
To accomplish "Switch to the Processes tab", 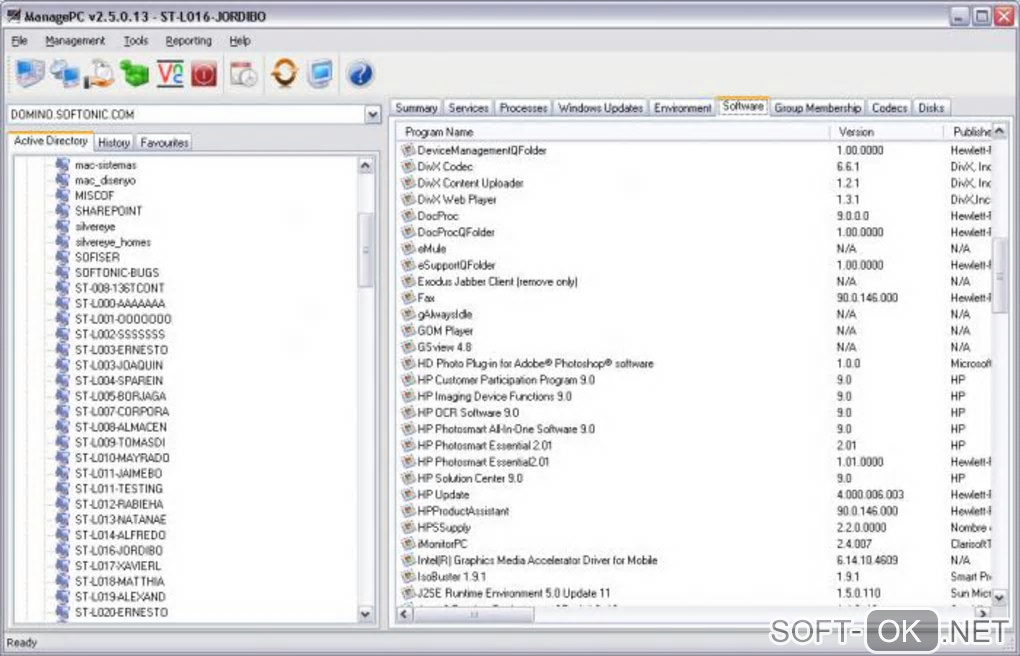I will pos(523,108).
